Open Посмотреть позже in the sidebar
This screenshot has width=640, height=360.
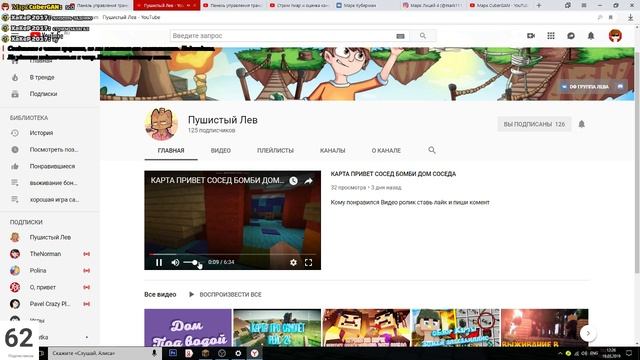point(50,150)
